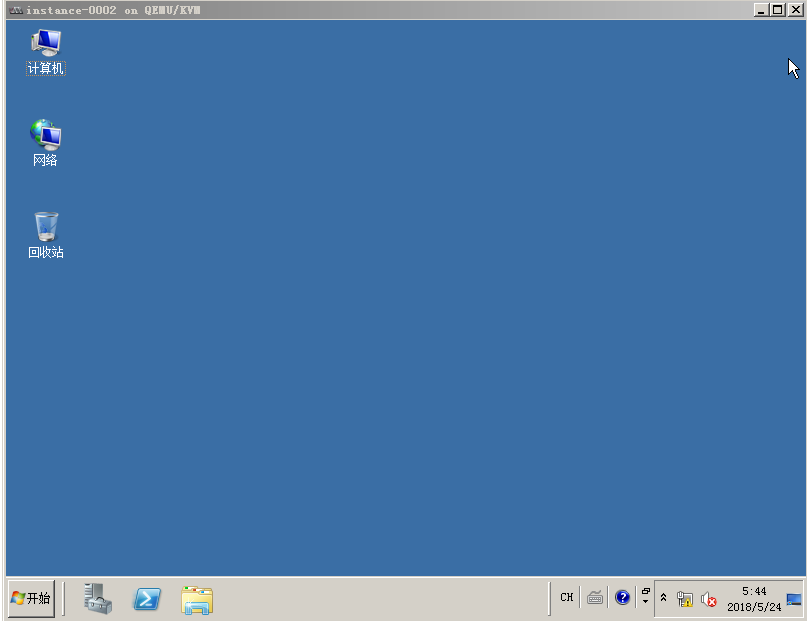The image size is (807, 621).
Task: Launch Server Manager from the taskbar
Action: click(x=98, y=598)
